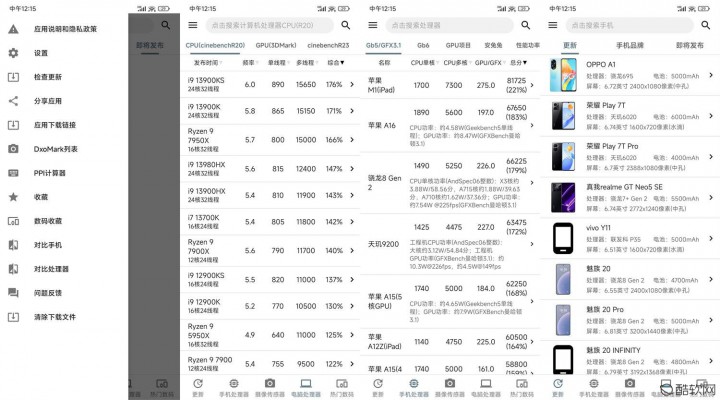Tap the 检查更新 download icon in drawer

point(13,77)
